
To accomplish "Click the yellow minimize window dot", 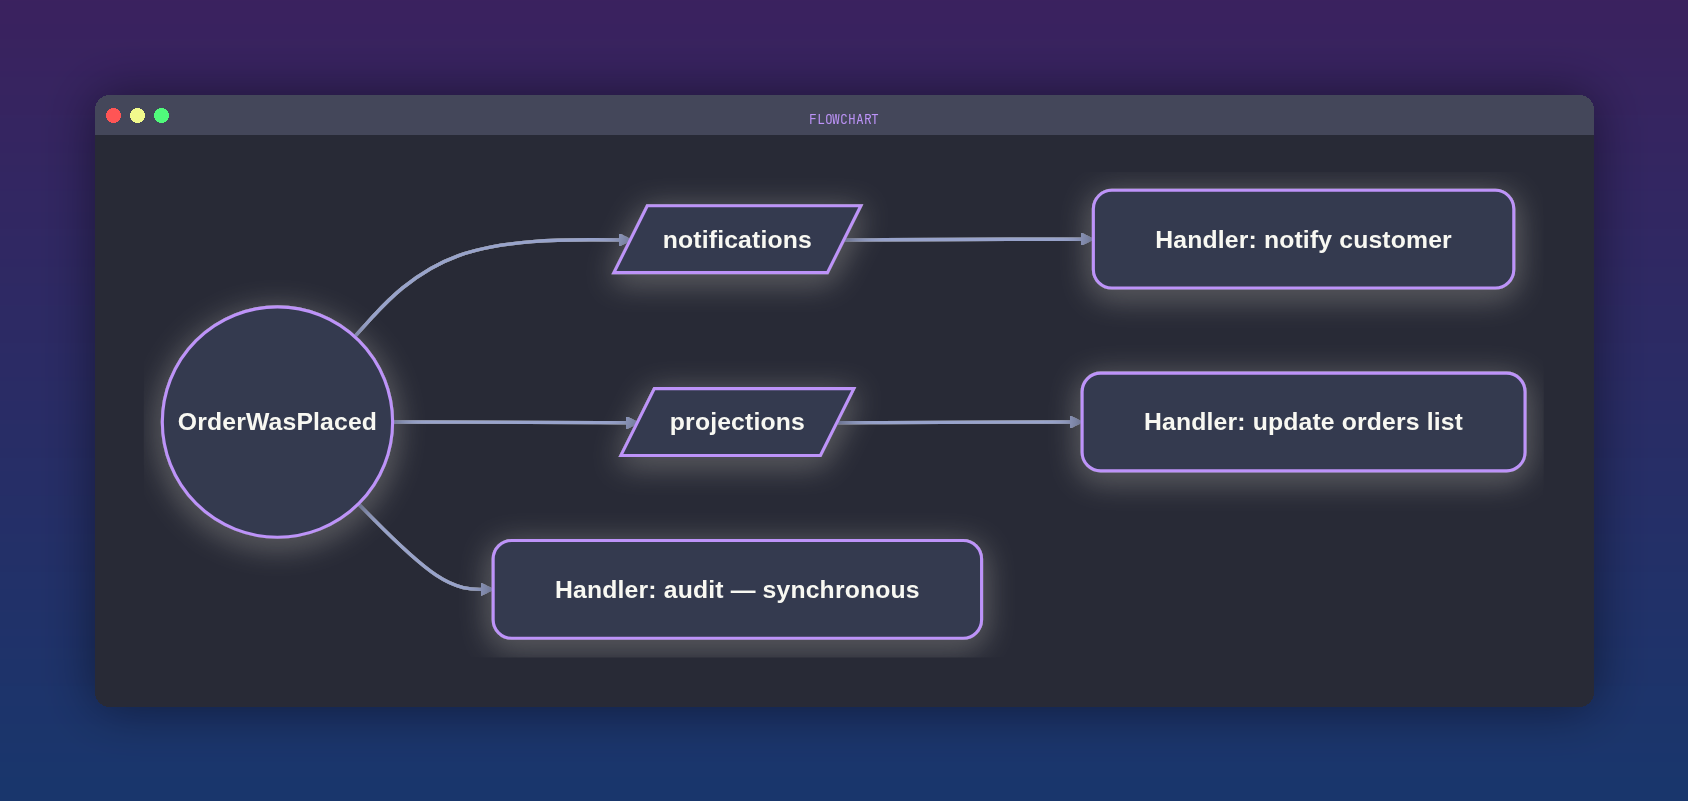I will (138, 116).
